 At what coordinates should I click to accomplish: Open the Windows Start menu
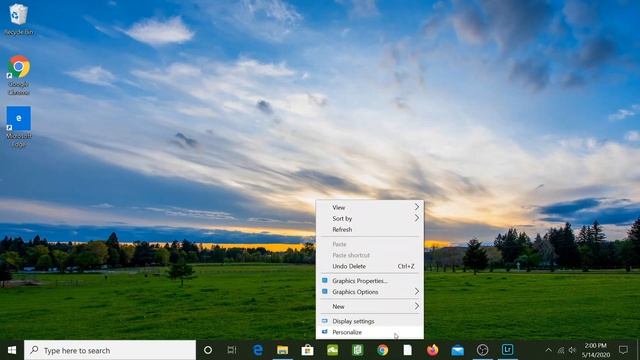12,350
